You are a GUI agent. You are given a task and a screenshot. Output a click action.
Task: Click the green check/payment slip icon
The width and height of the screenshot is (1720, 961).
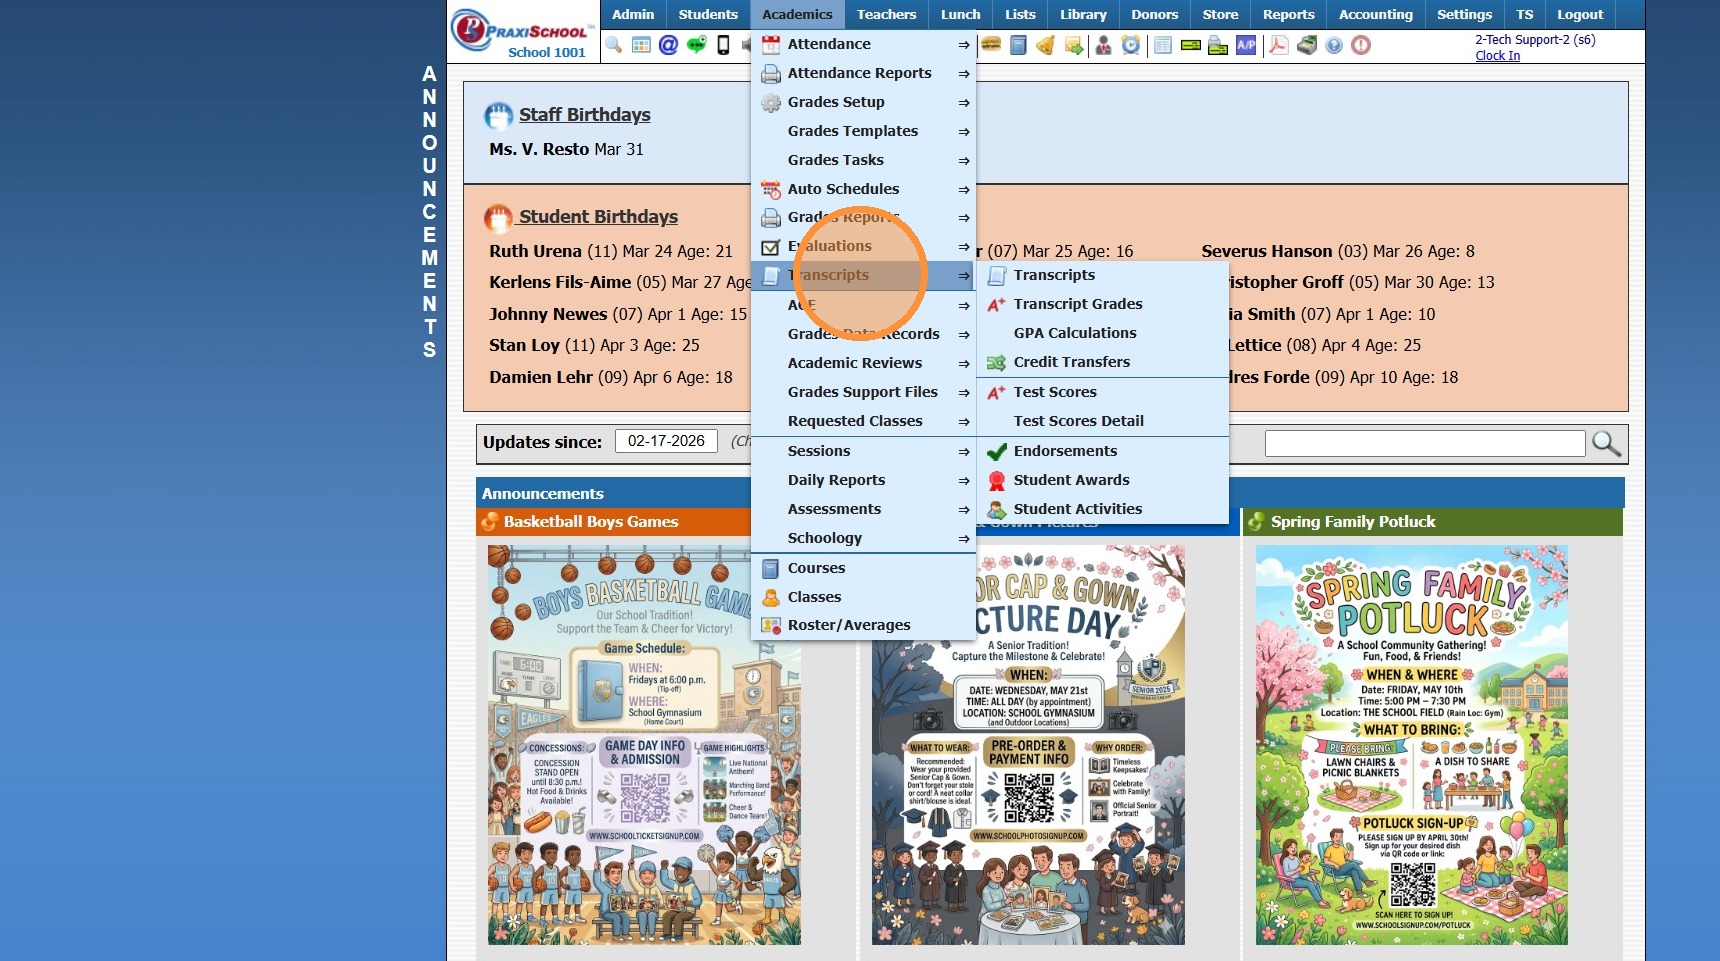point(1191,45)
